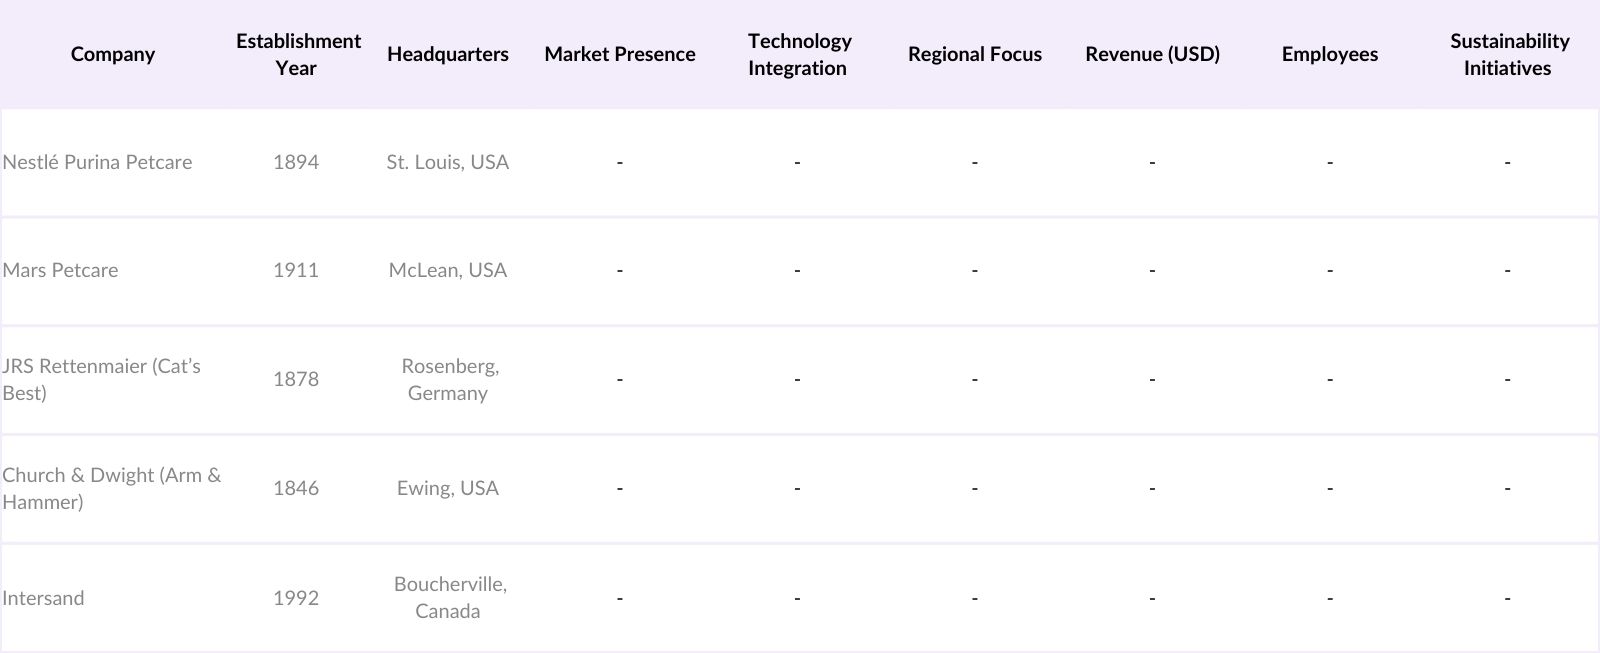The height and width of the screenshot is (653, 1600).
Task: Select the Nestlé Purina Petcare cell
Action: 97,162
